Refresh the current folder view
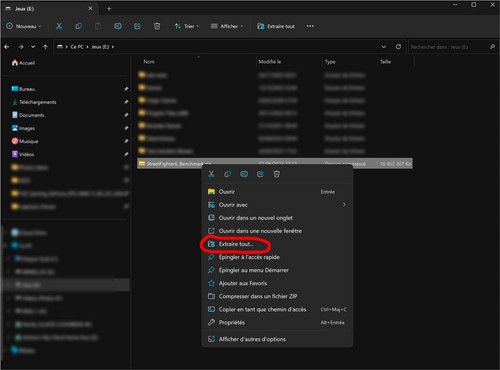Screen dimensions: 500x370 pyautogui.click(x=398, y=47)
